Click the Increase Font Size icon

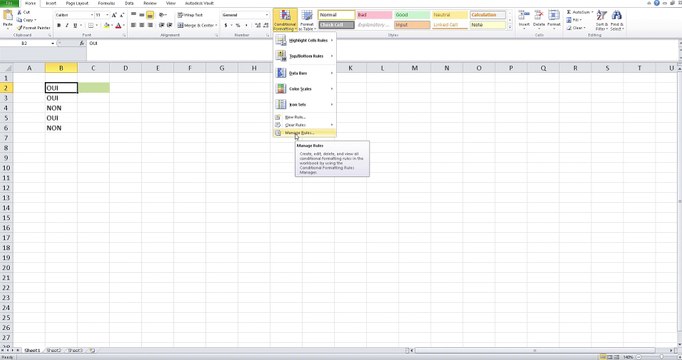click(114, 15)
